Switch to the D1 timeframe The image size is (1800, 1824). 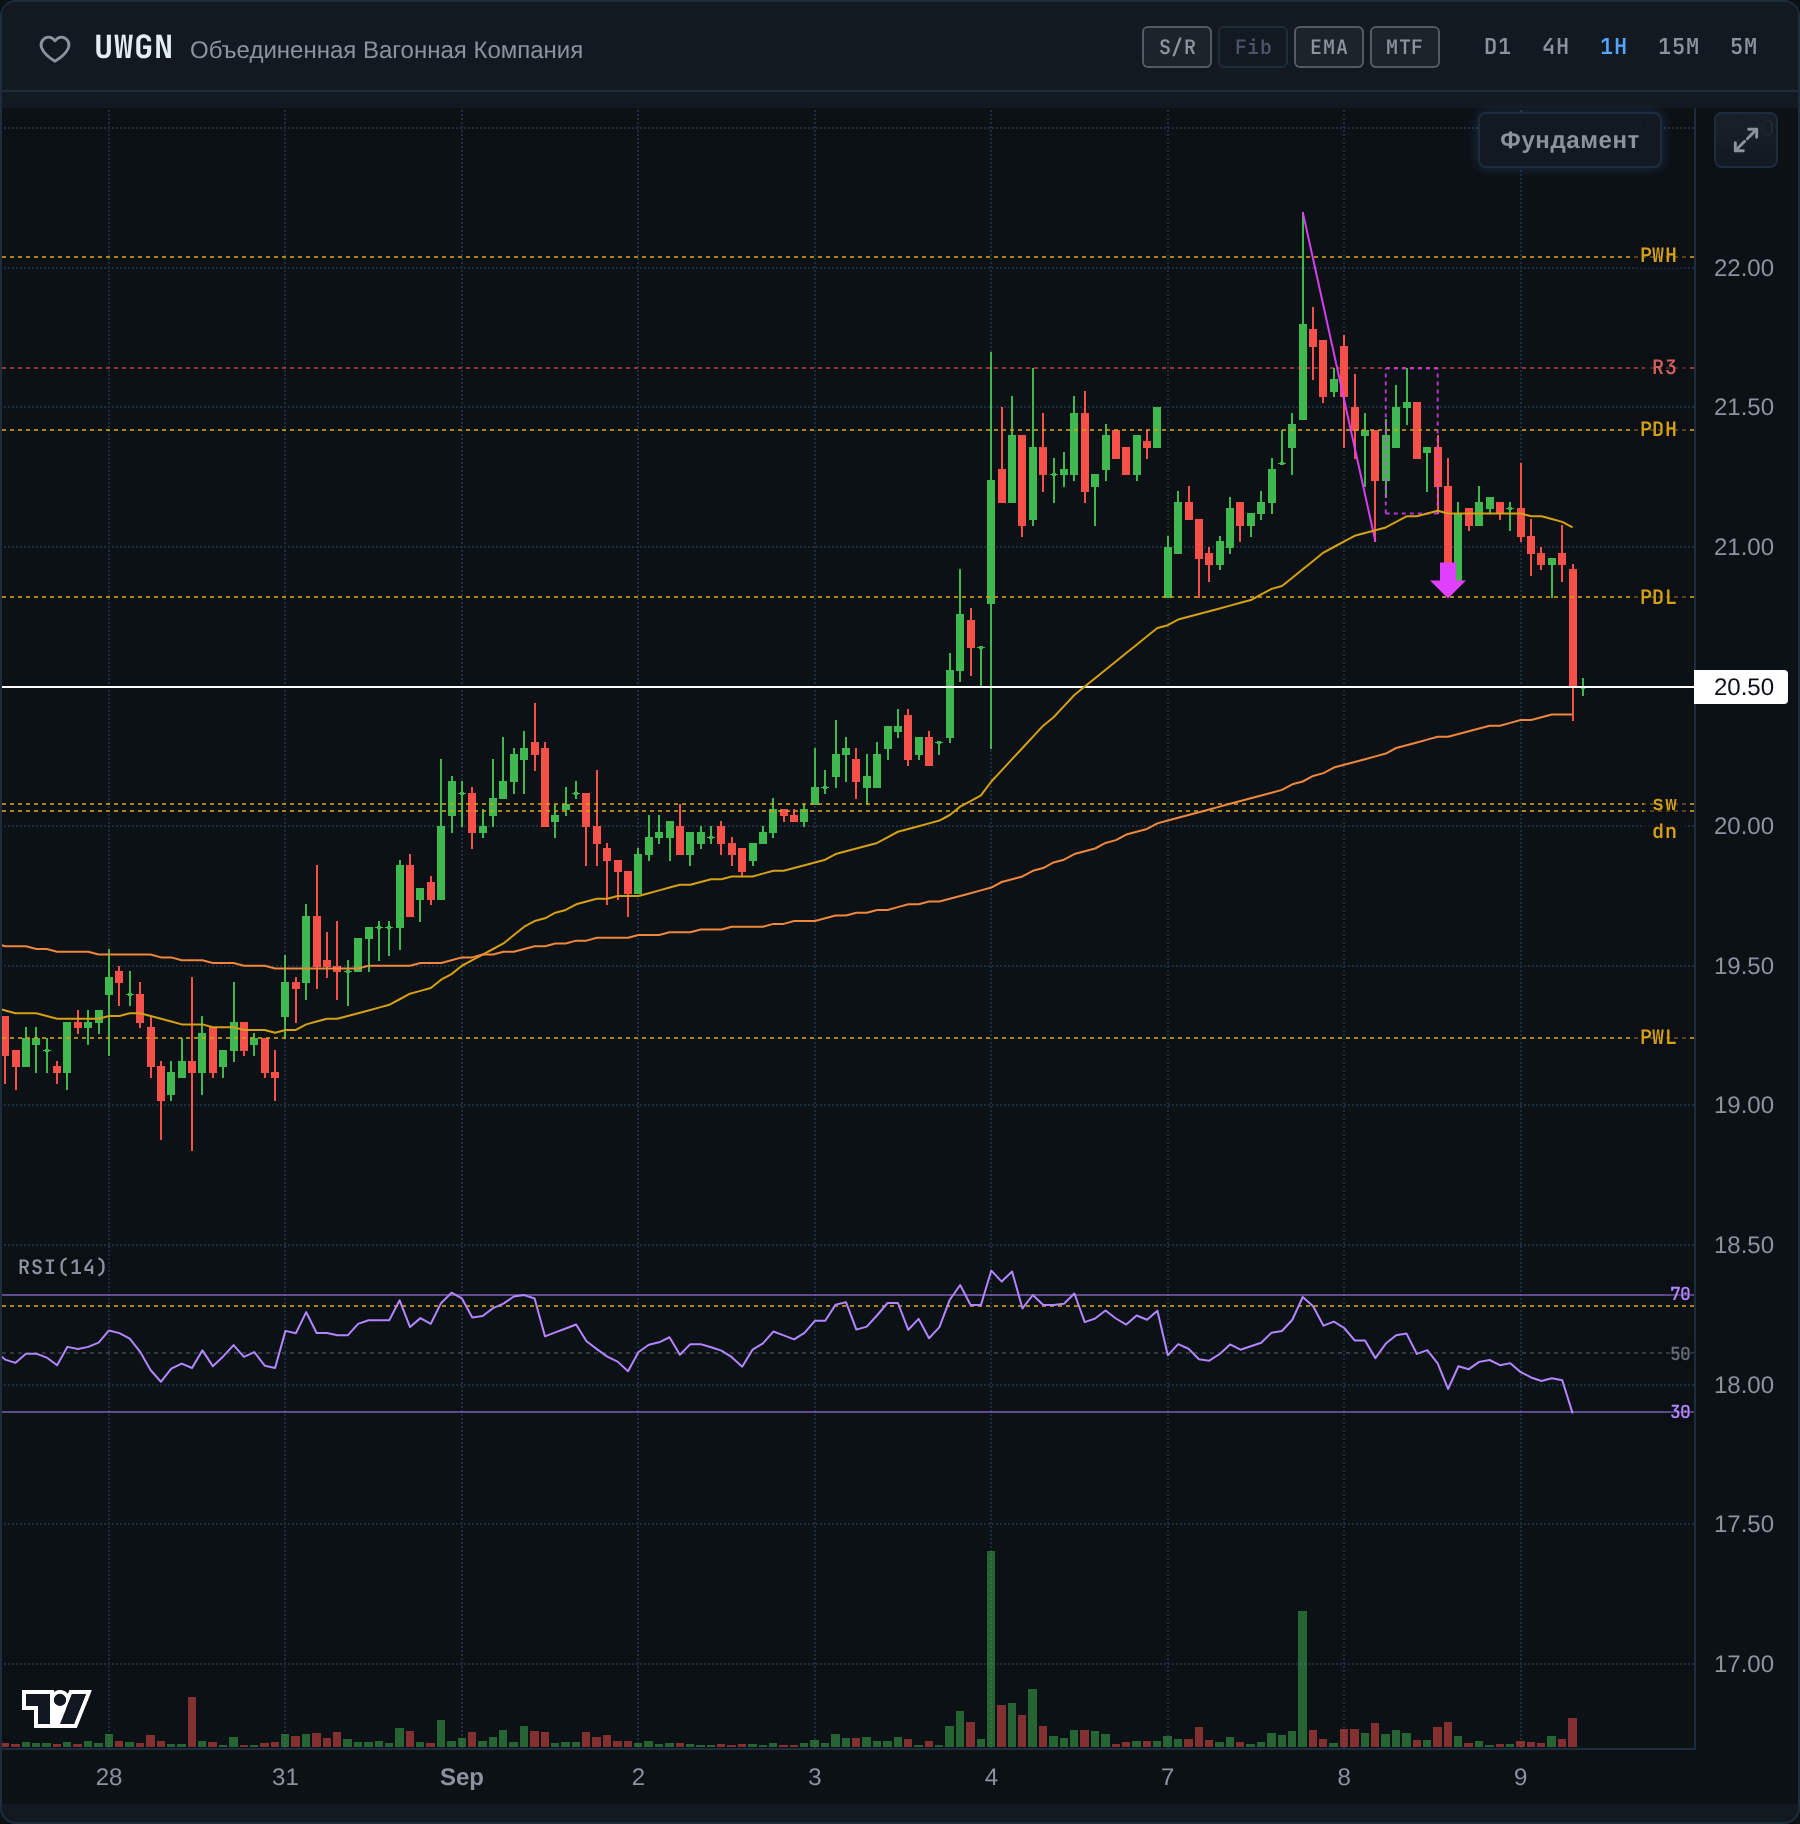coord(1498,47)
